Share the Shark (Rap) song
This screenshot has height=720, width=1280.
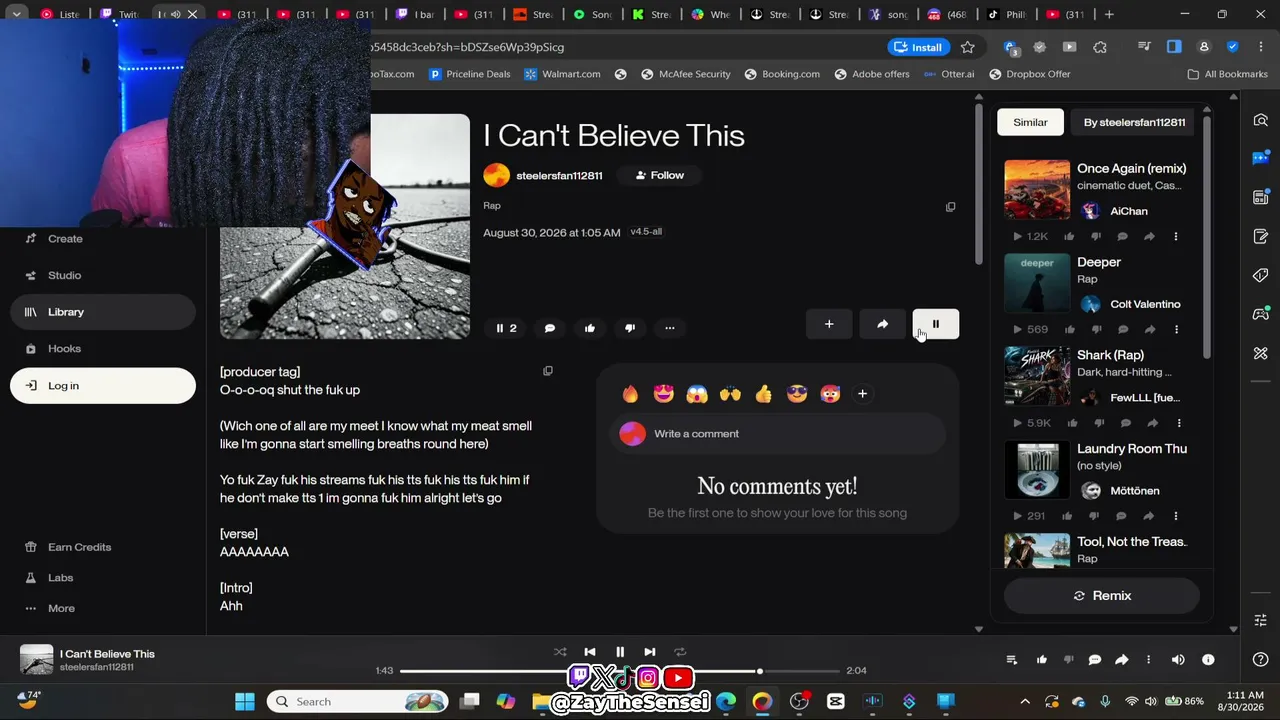tap(1152, 423)
